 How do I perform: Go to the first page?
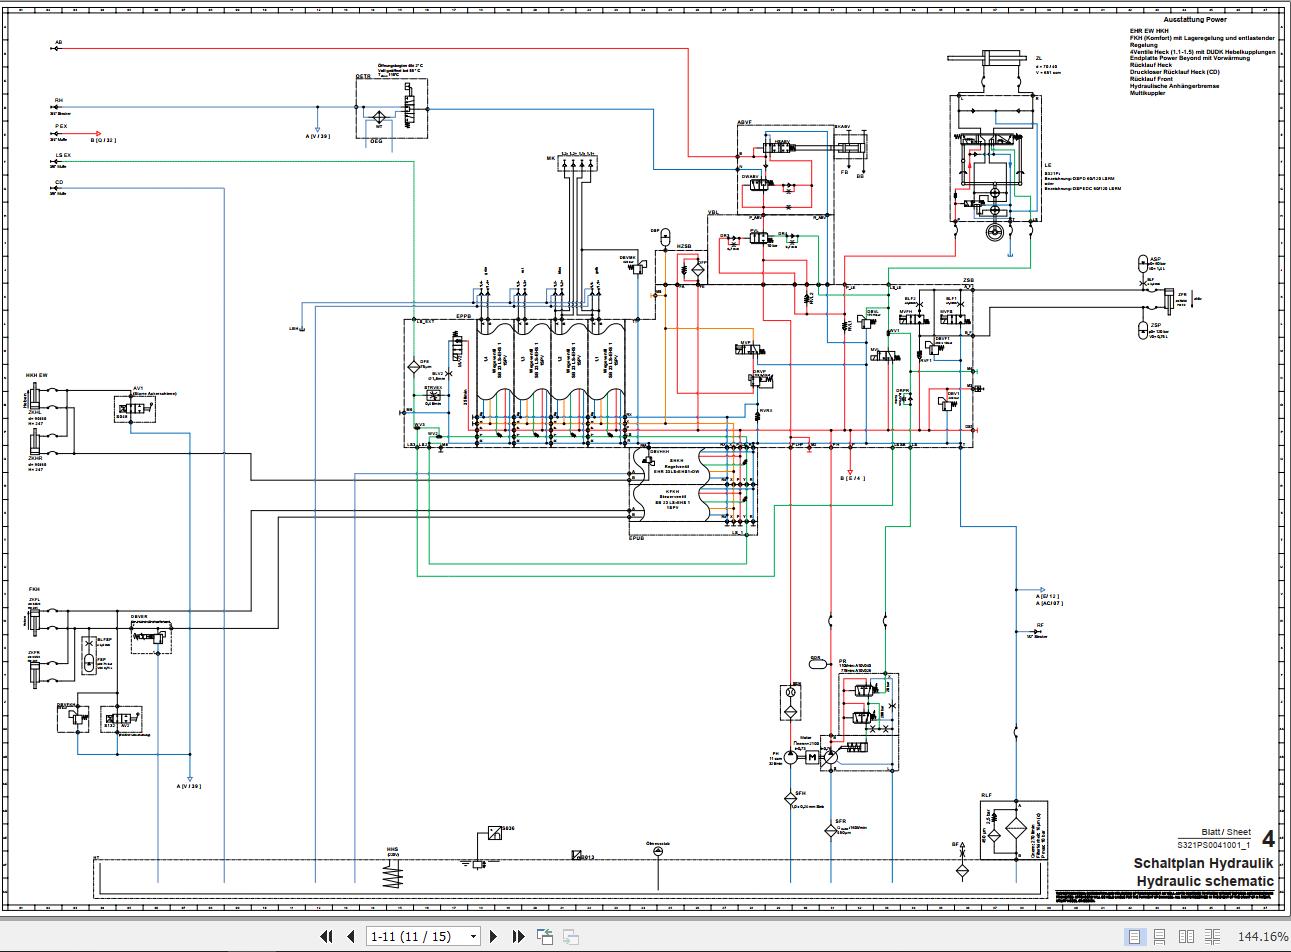[326, 936]
